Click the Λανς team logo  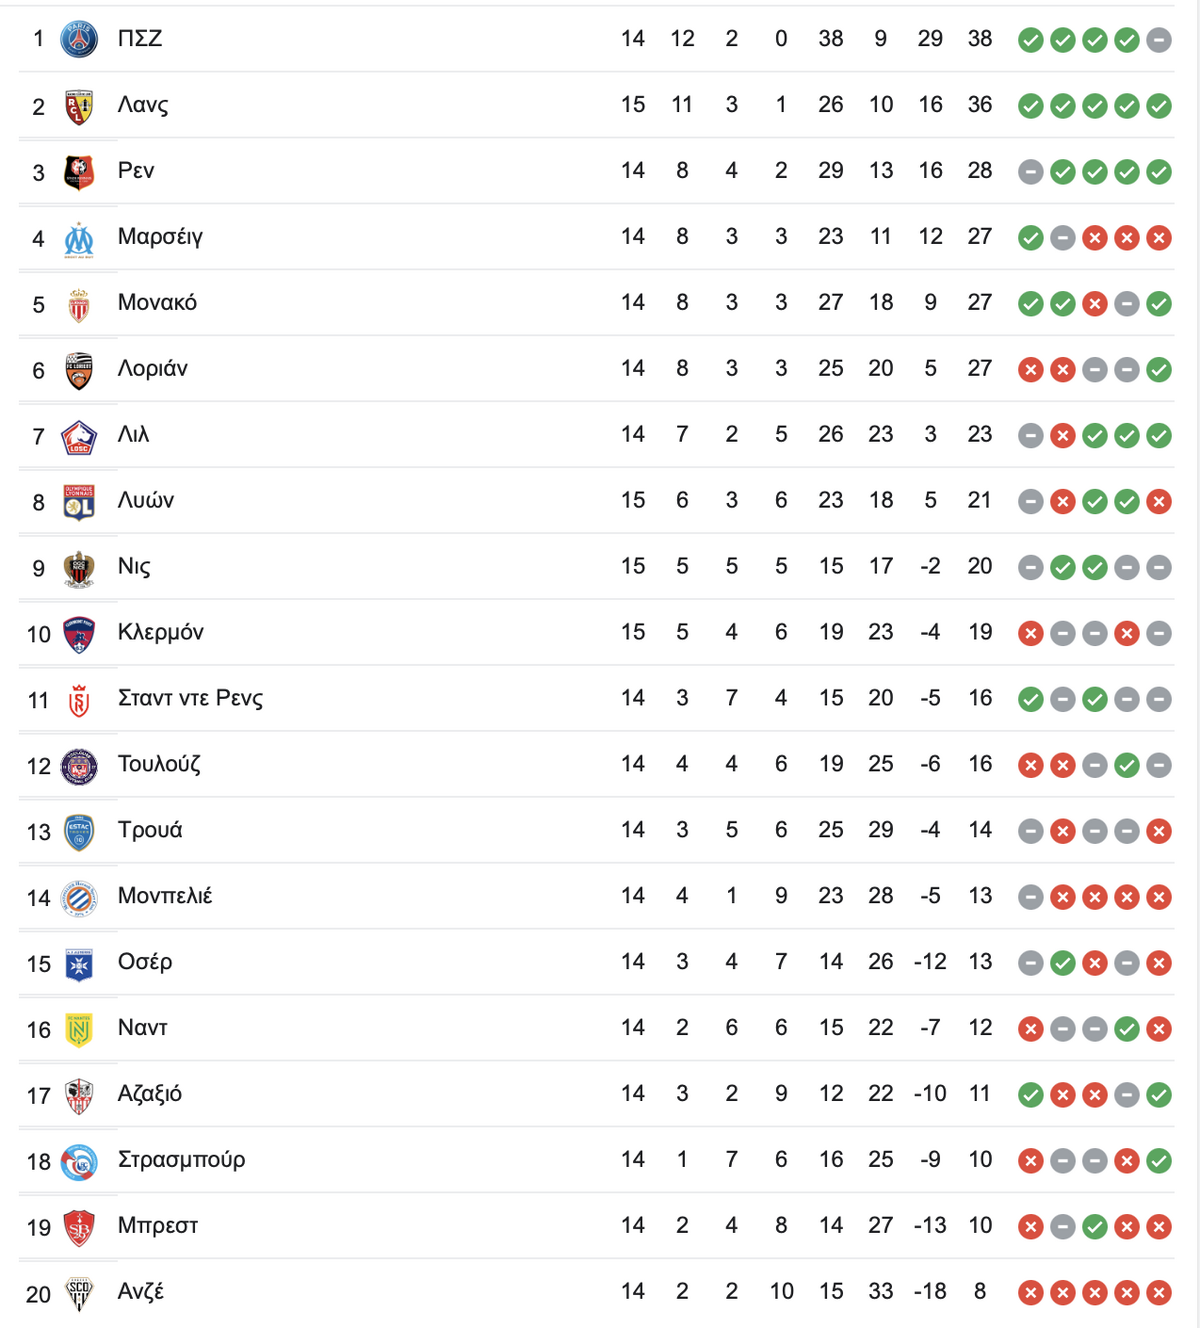click(x=79, y=106)
